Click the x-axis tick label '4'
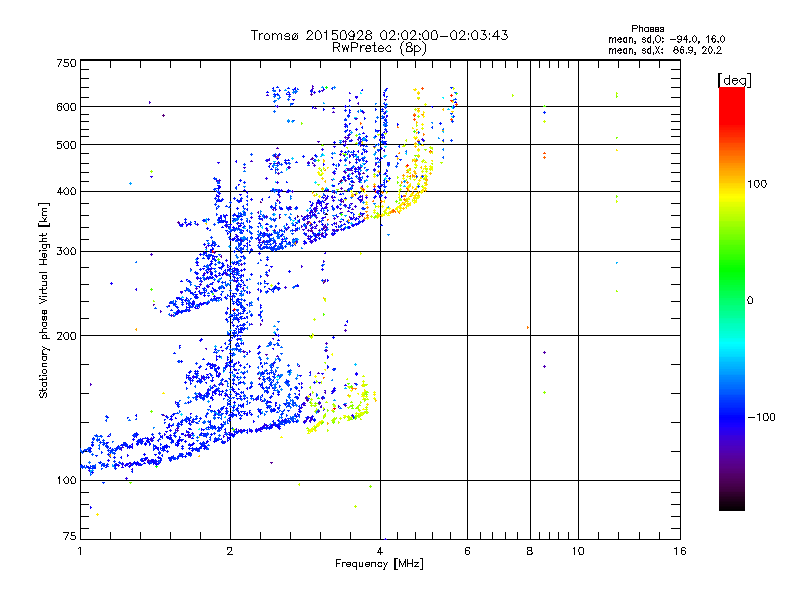Viewport: 800px width, 600px height. click(x=380, y=551)
